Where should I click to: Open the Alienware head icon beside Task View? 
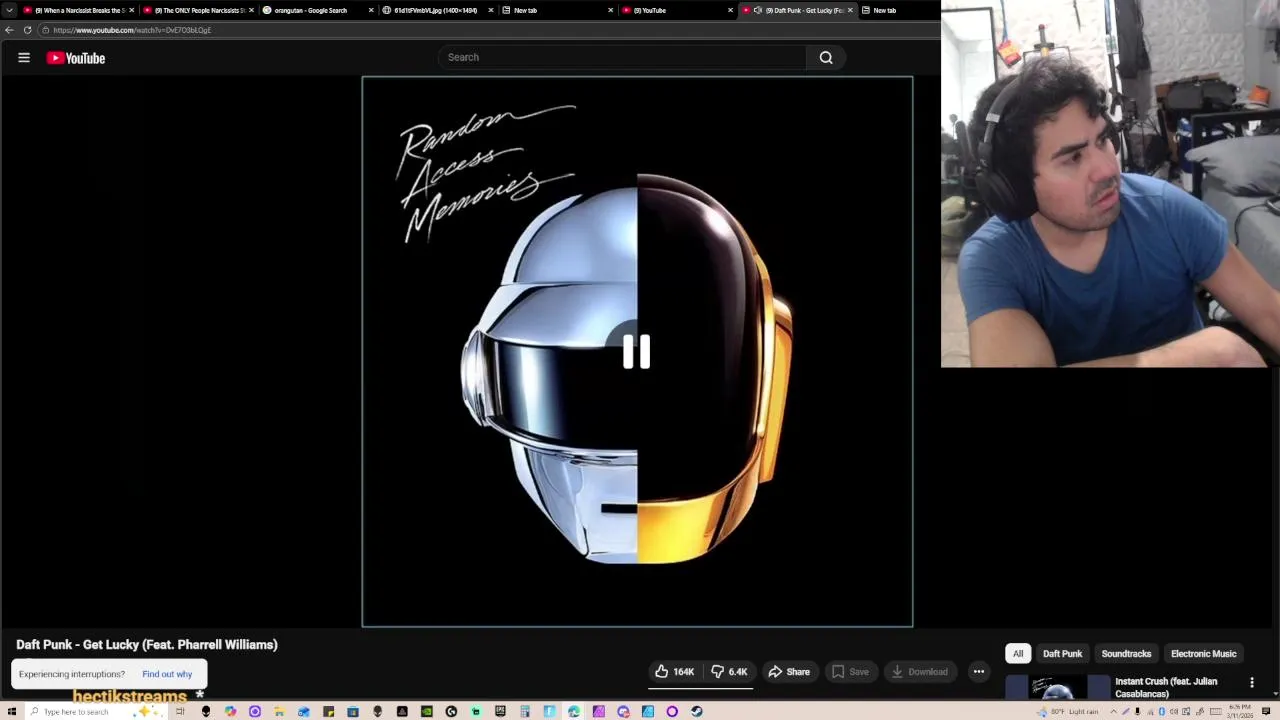(206, 711)
